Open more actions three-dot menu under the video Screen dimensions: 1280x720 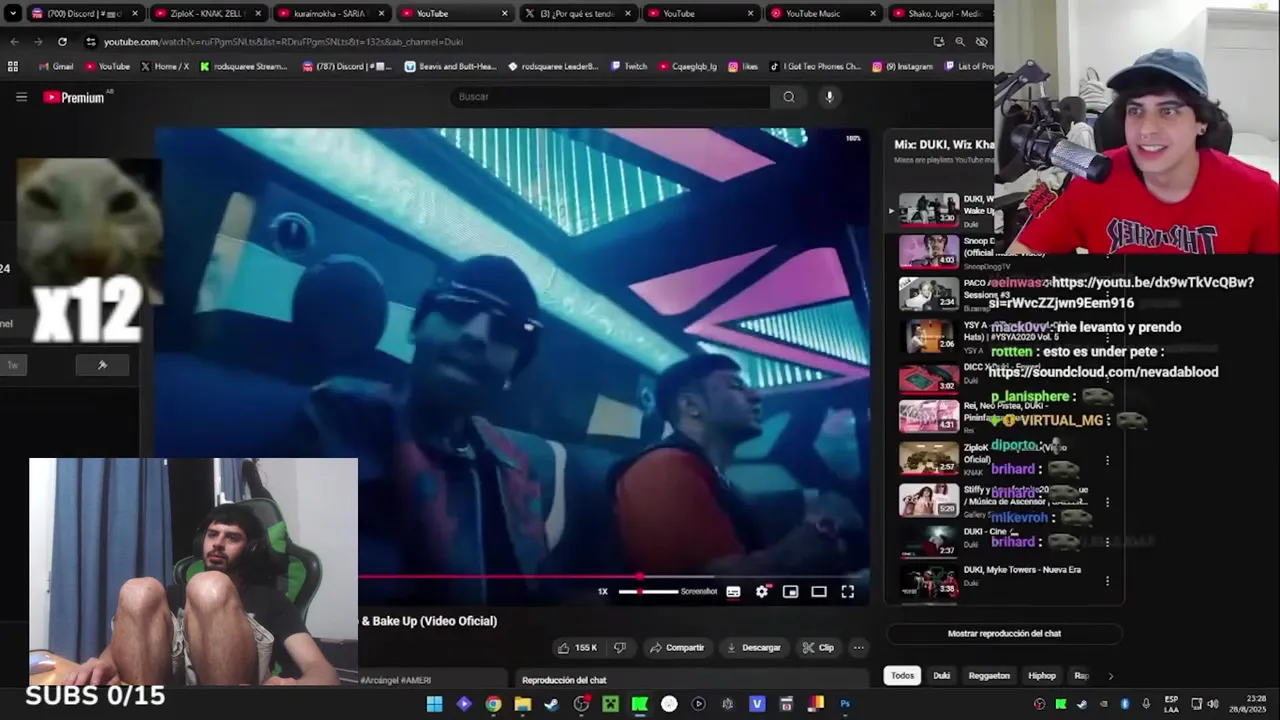tap(858, 648)
